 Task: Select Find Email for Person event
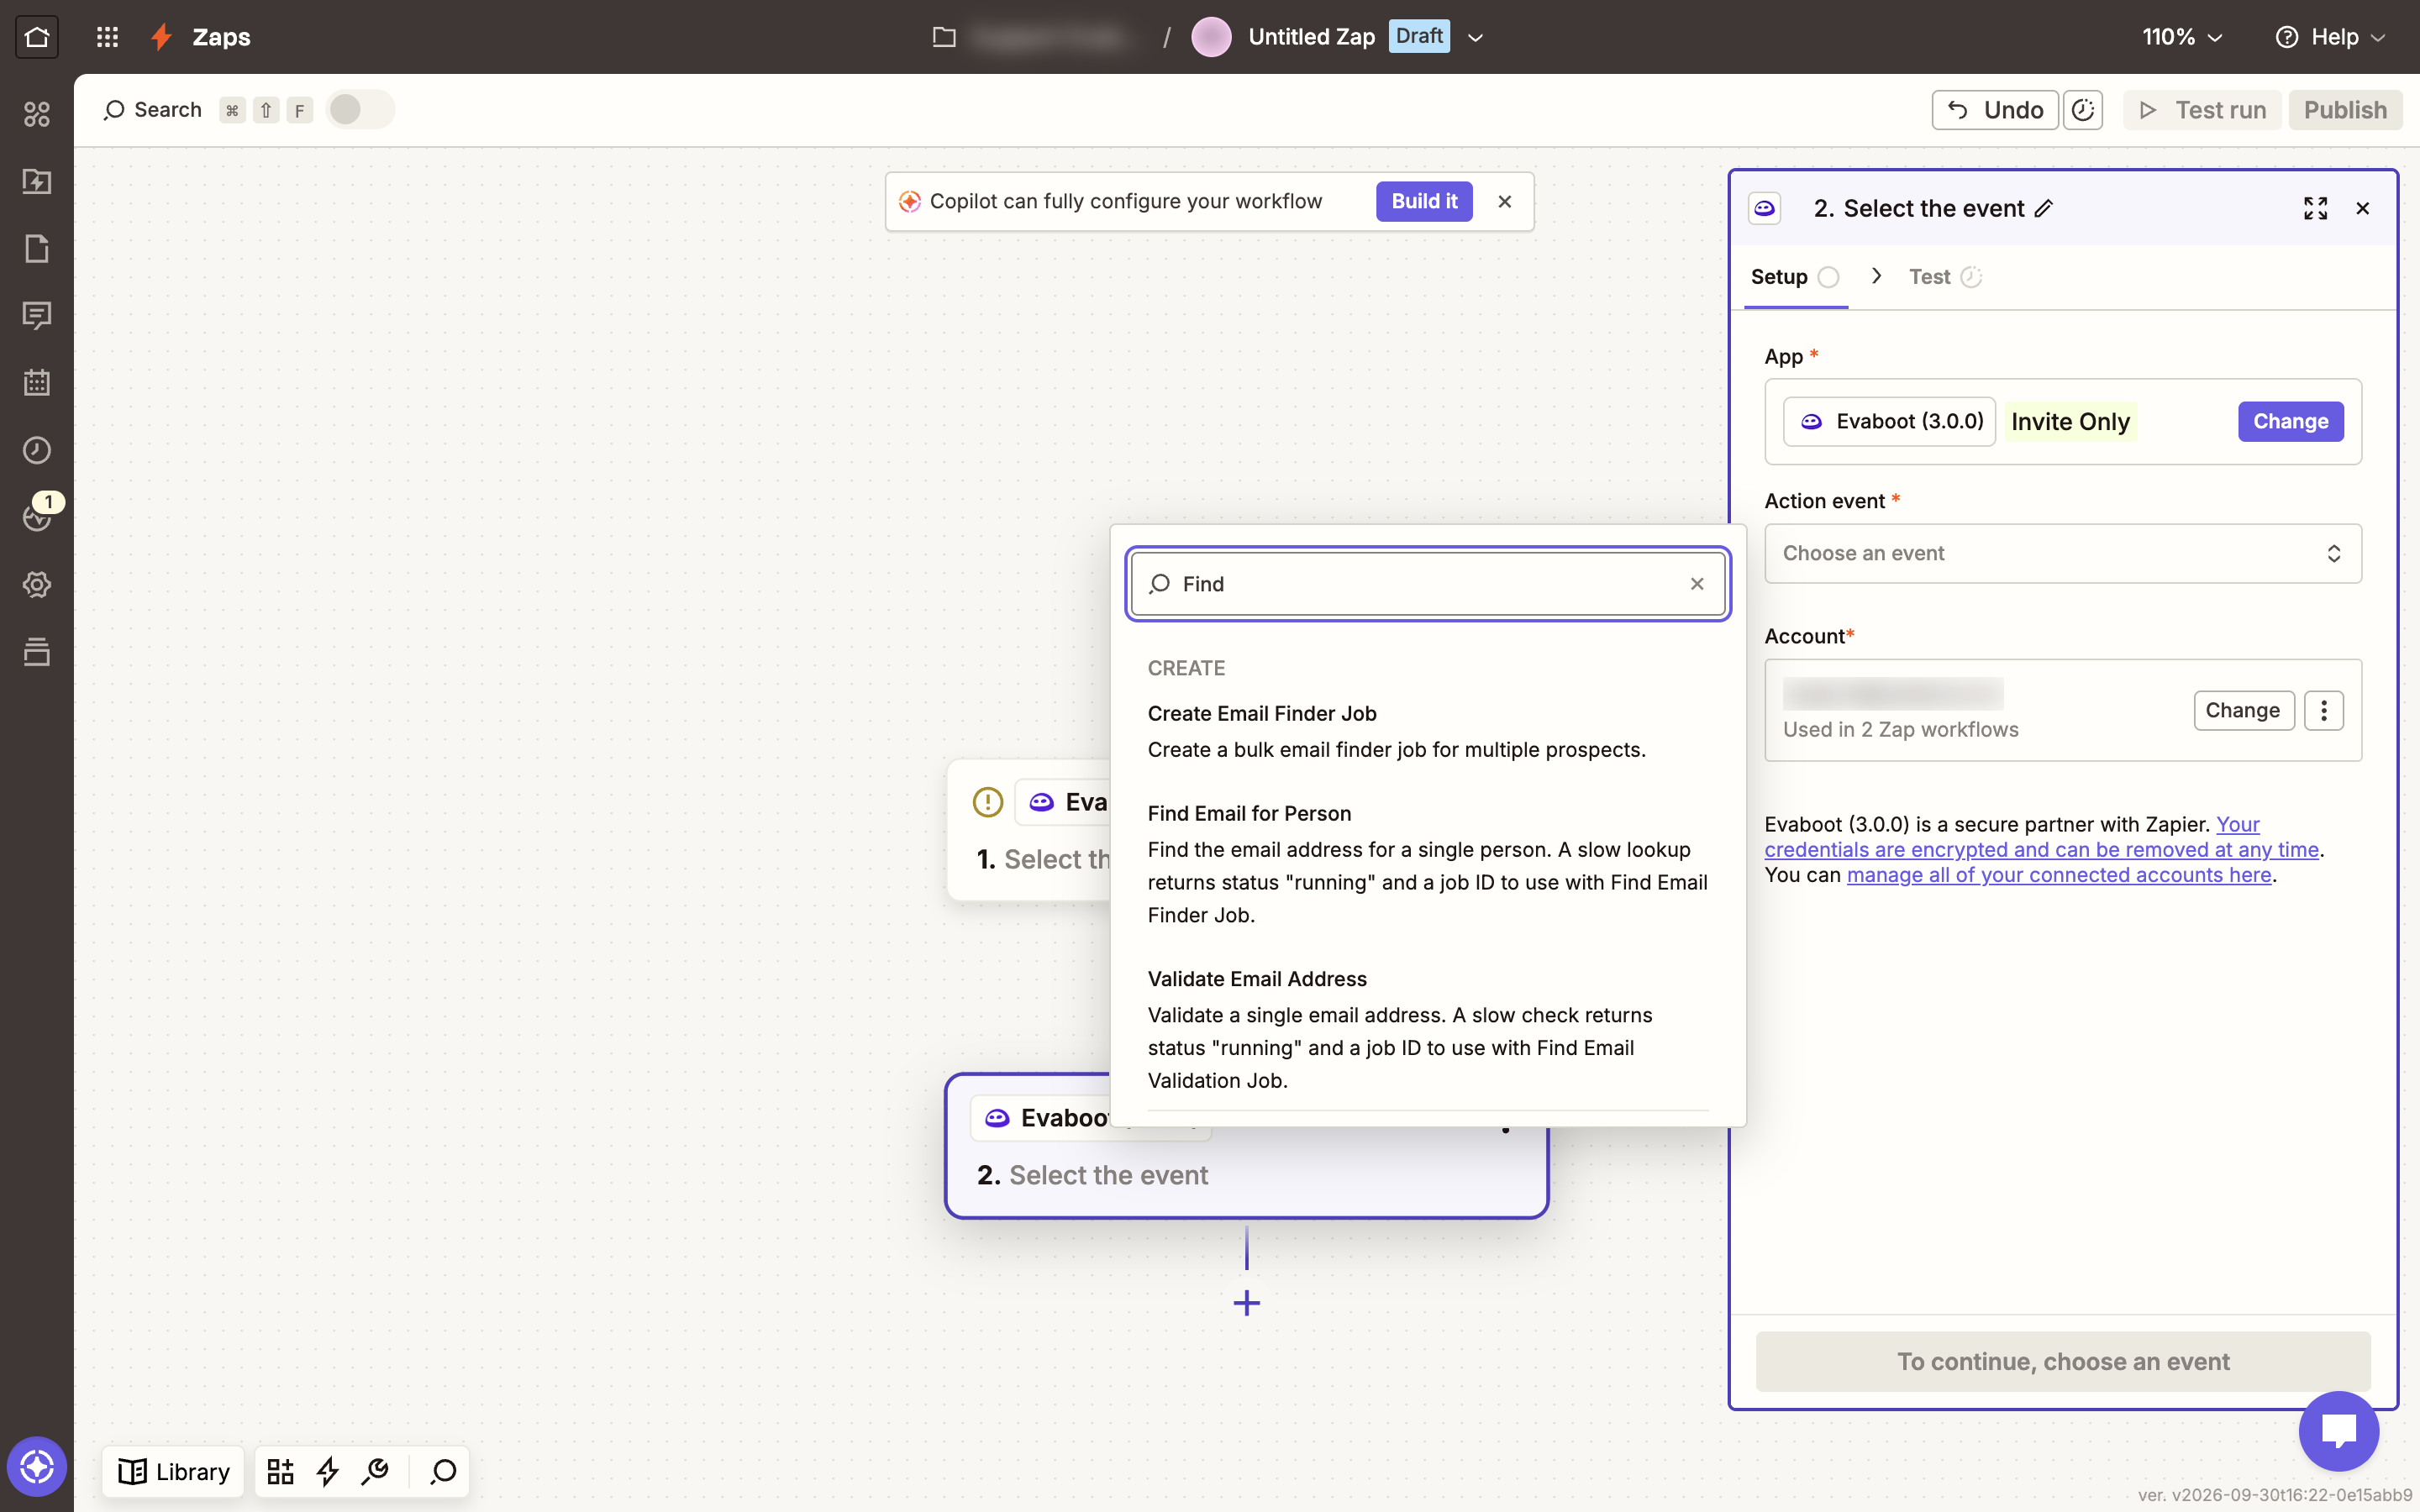(1427, 863)
